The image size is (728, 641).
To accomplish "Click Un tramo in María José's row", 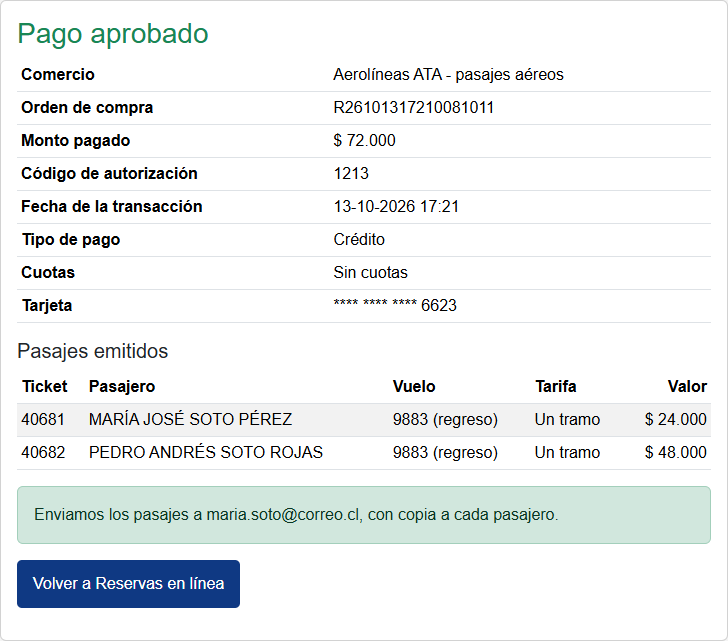I will (x=567, y=419).
